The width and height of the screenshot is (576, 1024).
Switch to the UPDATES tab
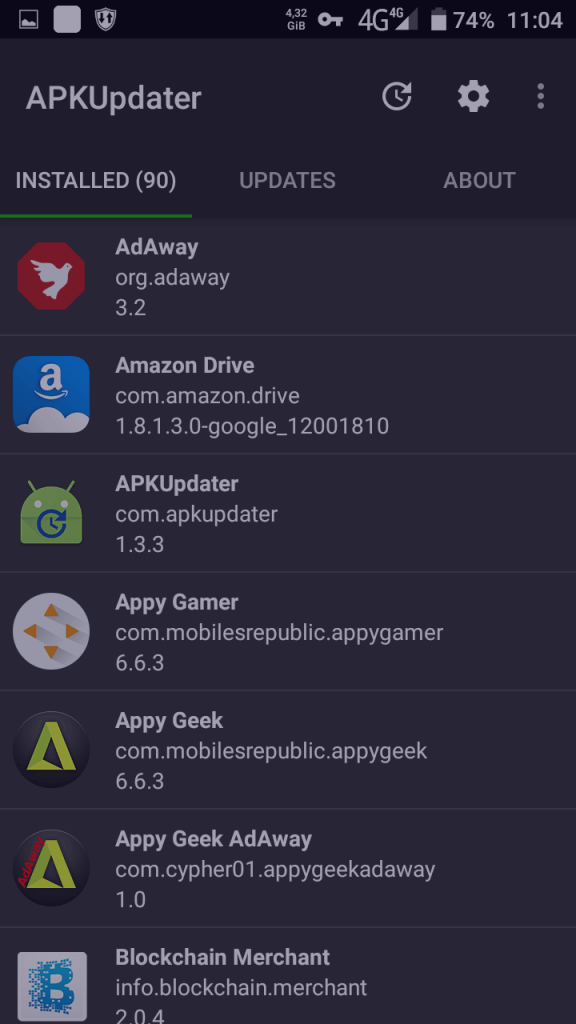tap(287, 180)
